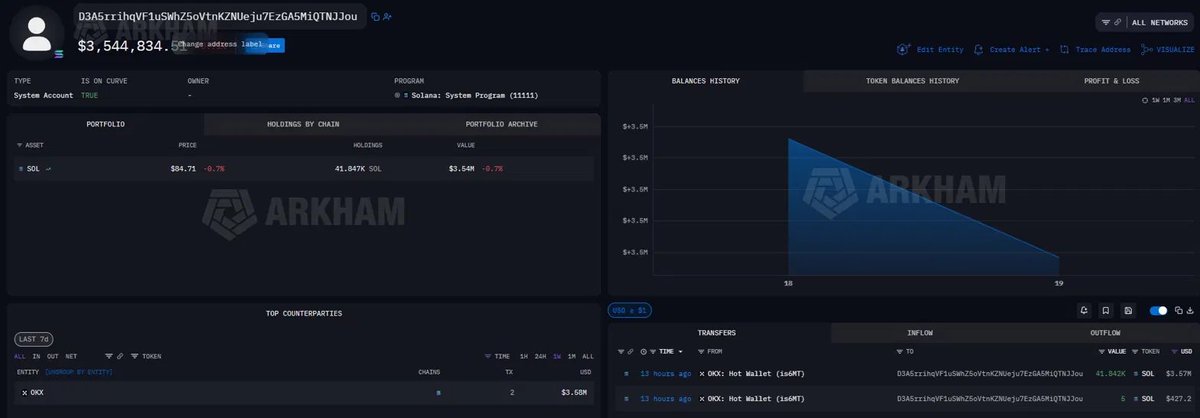
Task: Click the user avatar profile picture
Action: 37,32
